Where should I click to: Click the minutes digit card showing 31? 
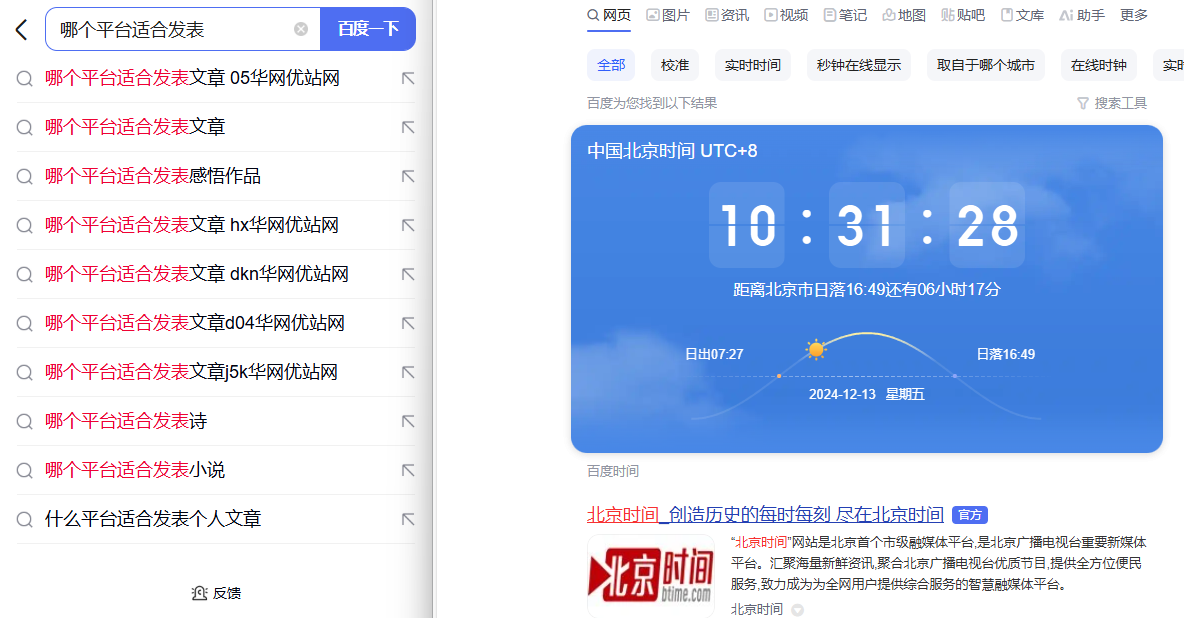866,224
